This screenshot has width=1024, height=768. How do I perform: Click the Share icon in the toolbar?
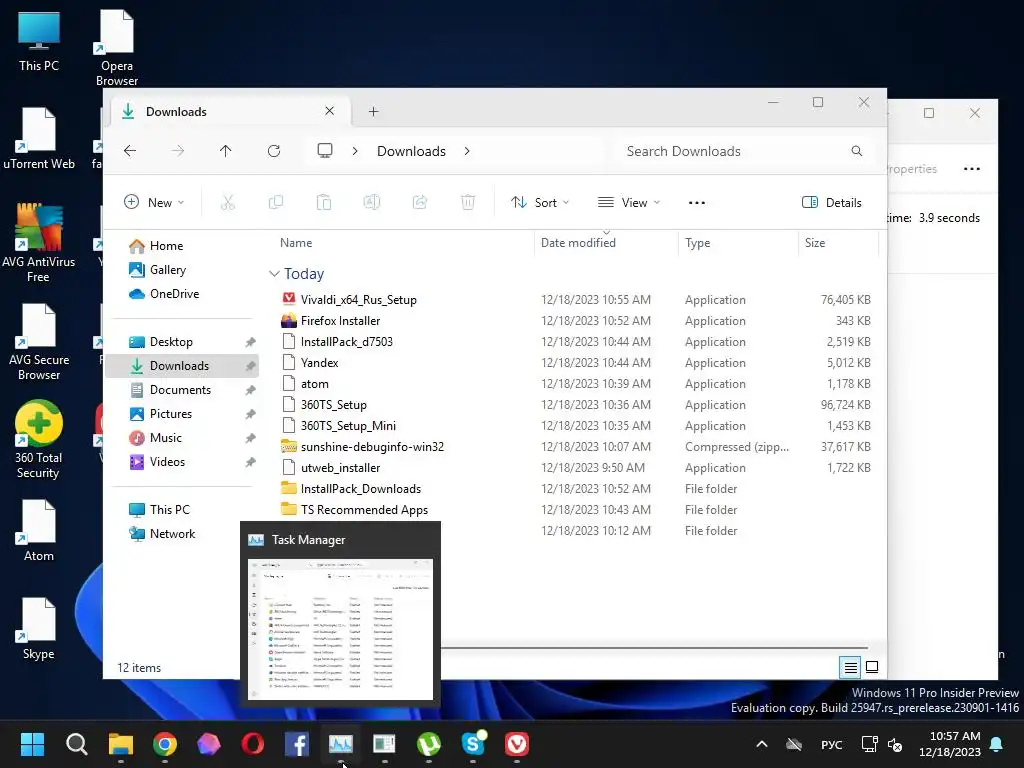pos(420,202)
